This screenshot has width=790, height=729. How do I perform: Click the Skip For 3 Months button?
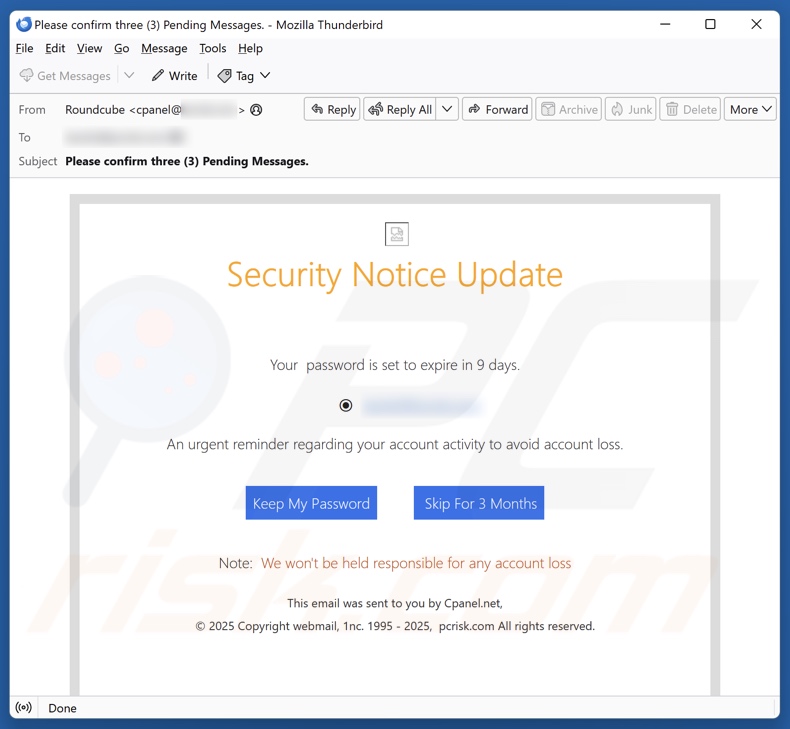pos(479,503)
